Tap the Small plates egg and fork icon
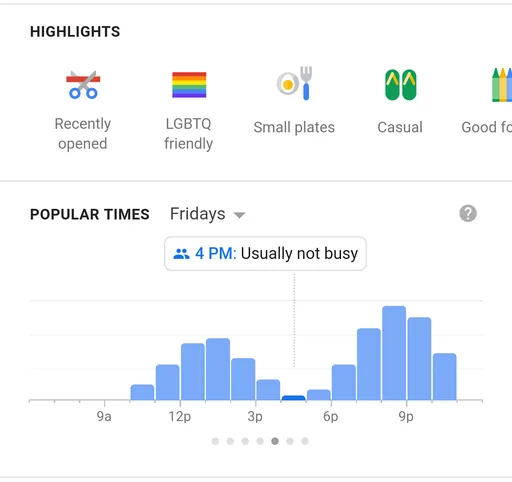Image resolution: width=512 pixels, height=482 pixels. click(x=294, y=83)
